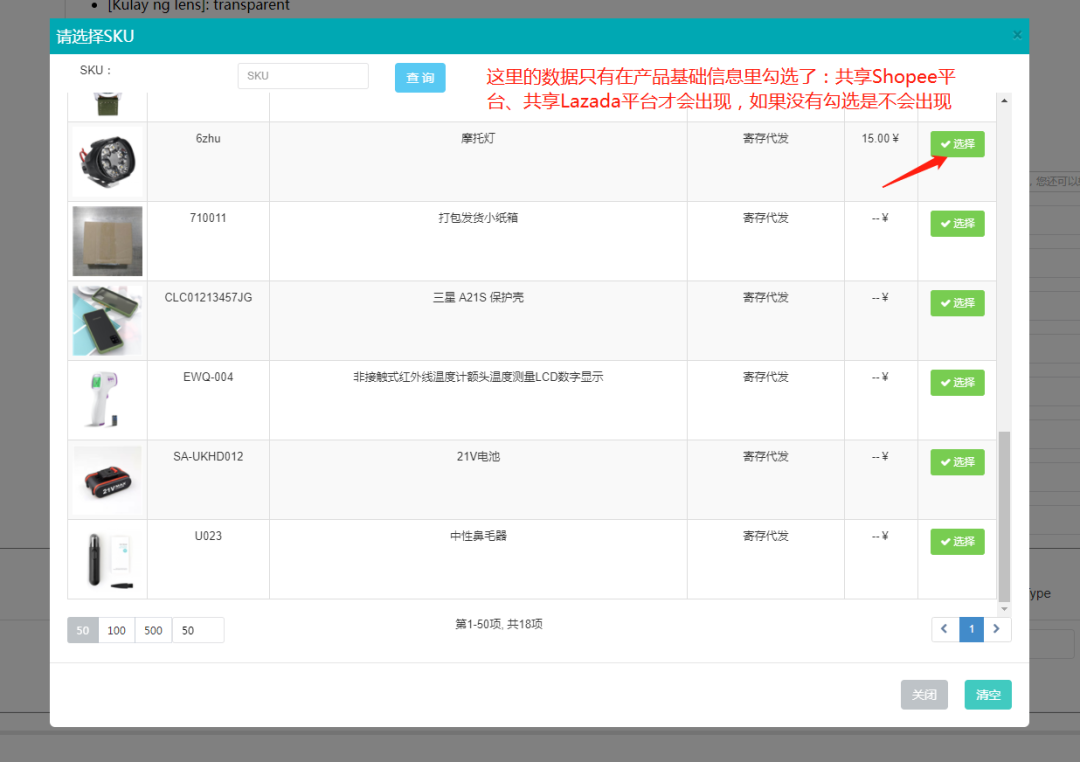Click SKU code text 6zhu
The width and height of the screenshot is (1080, 762).
(x=208, y=138)
